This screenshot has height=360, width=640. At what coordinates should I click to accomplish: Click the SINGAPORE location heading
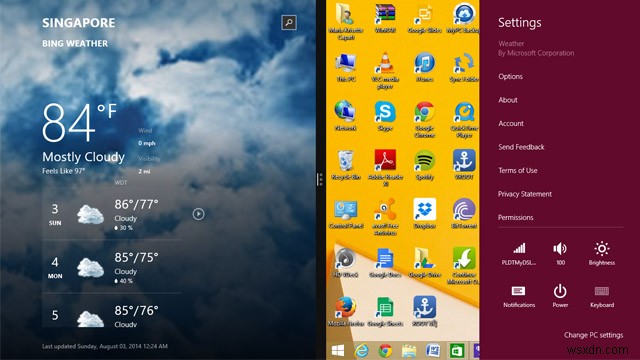tap(78, 23)
